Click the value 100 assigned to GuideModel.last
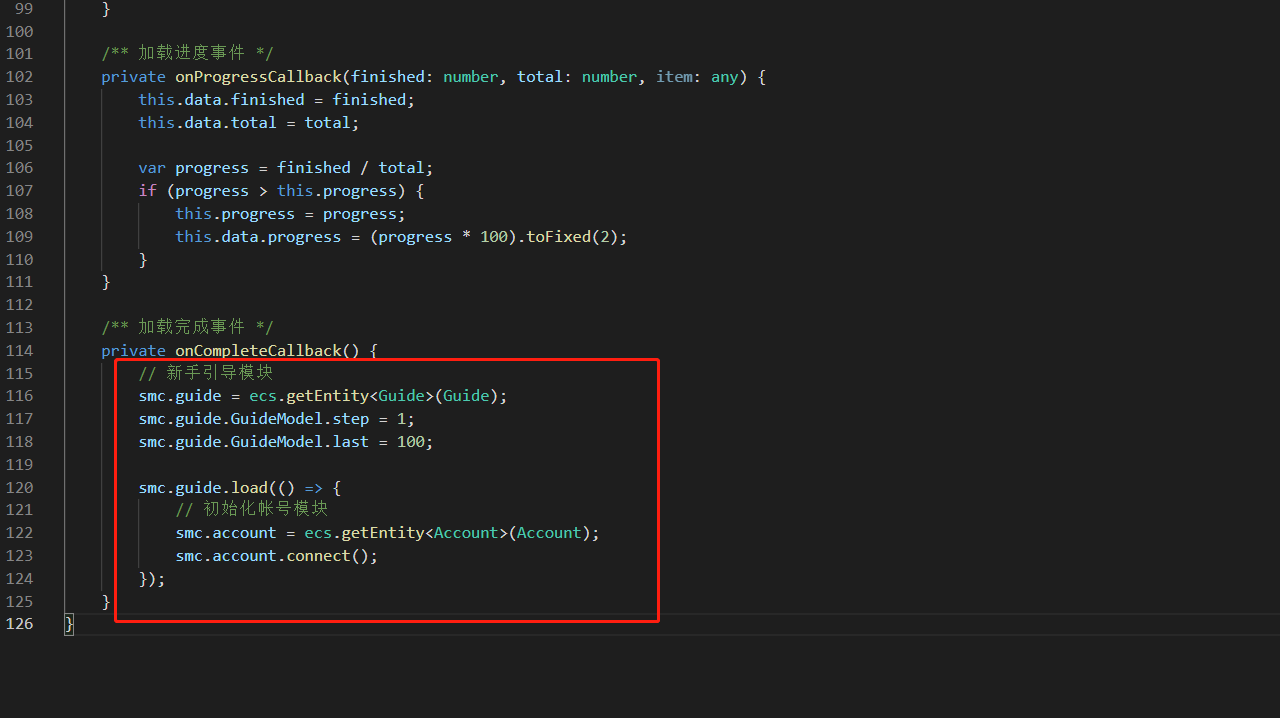The height and width of the screenshot is (718, 1280). pos(410,442)
